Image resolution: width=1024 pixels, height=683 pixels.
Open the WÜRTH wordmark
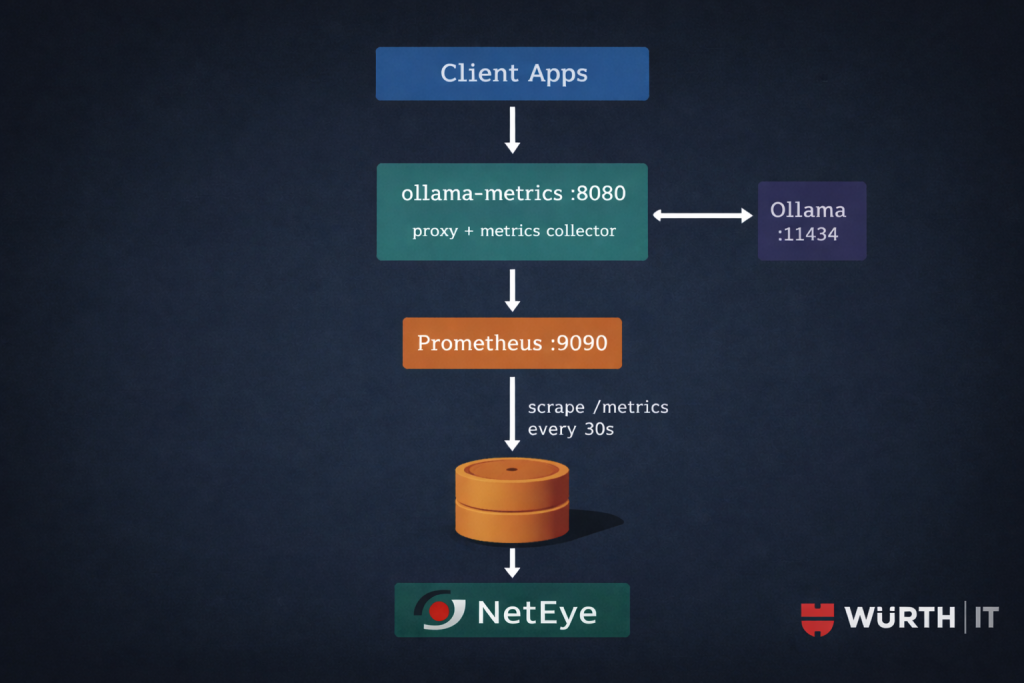click(900, 618)
